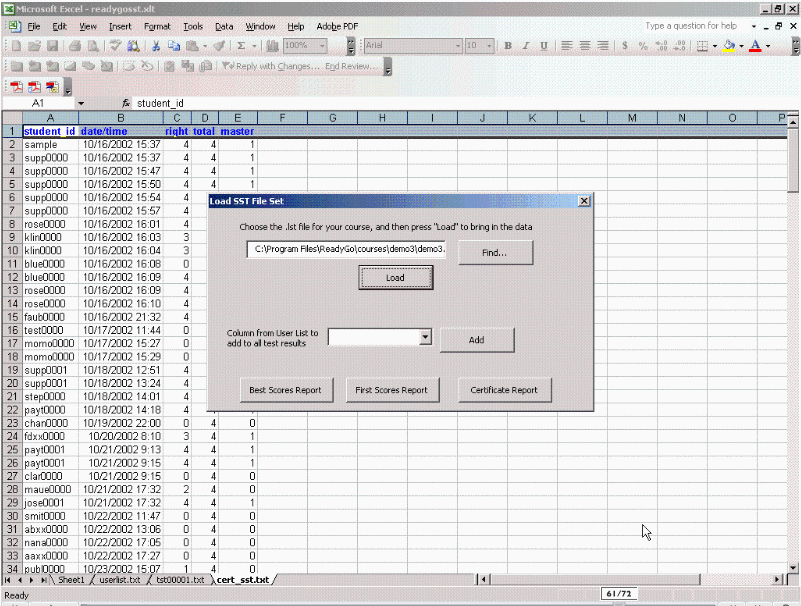Copy the selection using the Copy icon
The width and height of the screenshot is (801, 606).
tap(174, 46)
